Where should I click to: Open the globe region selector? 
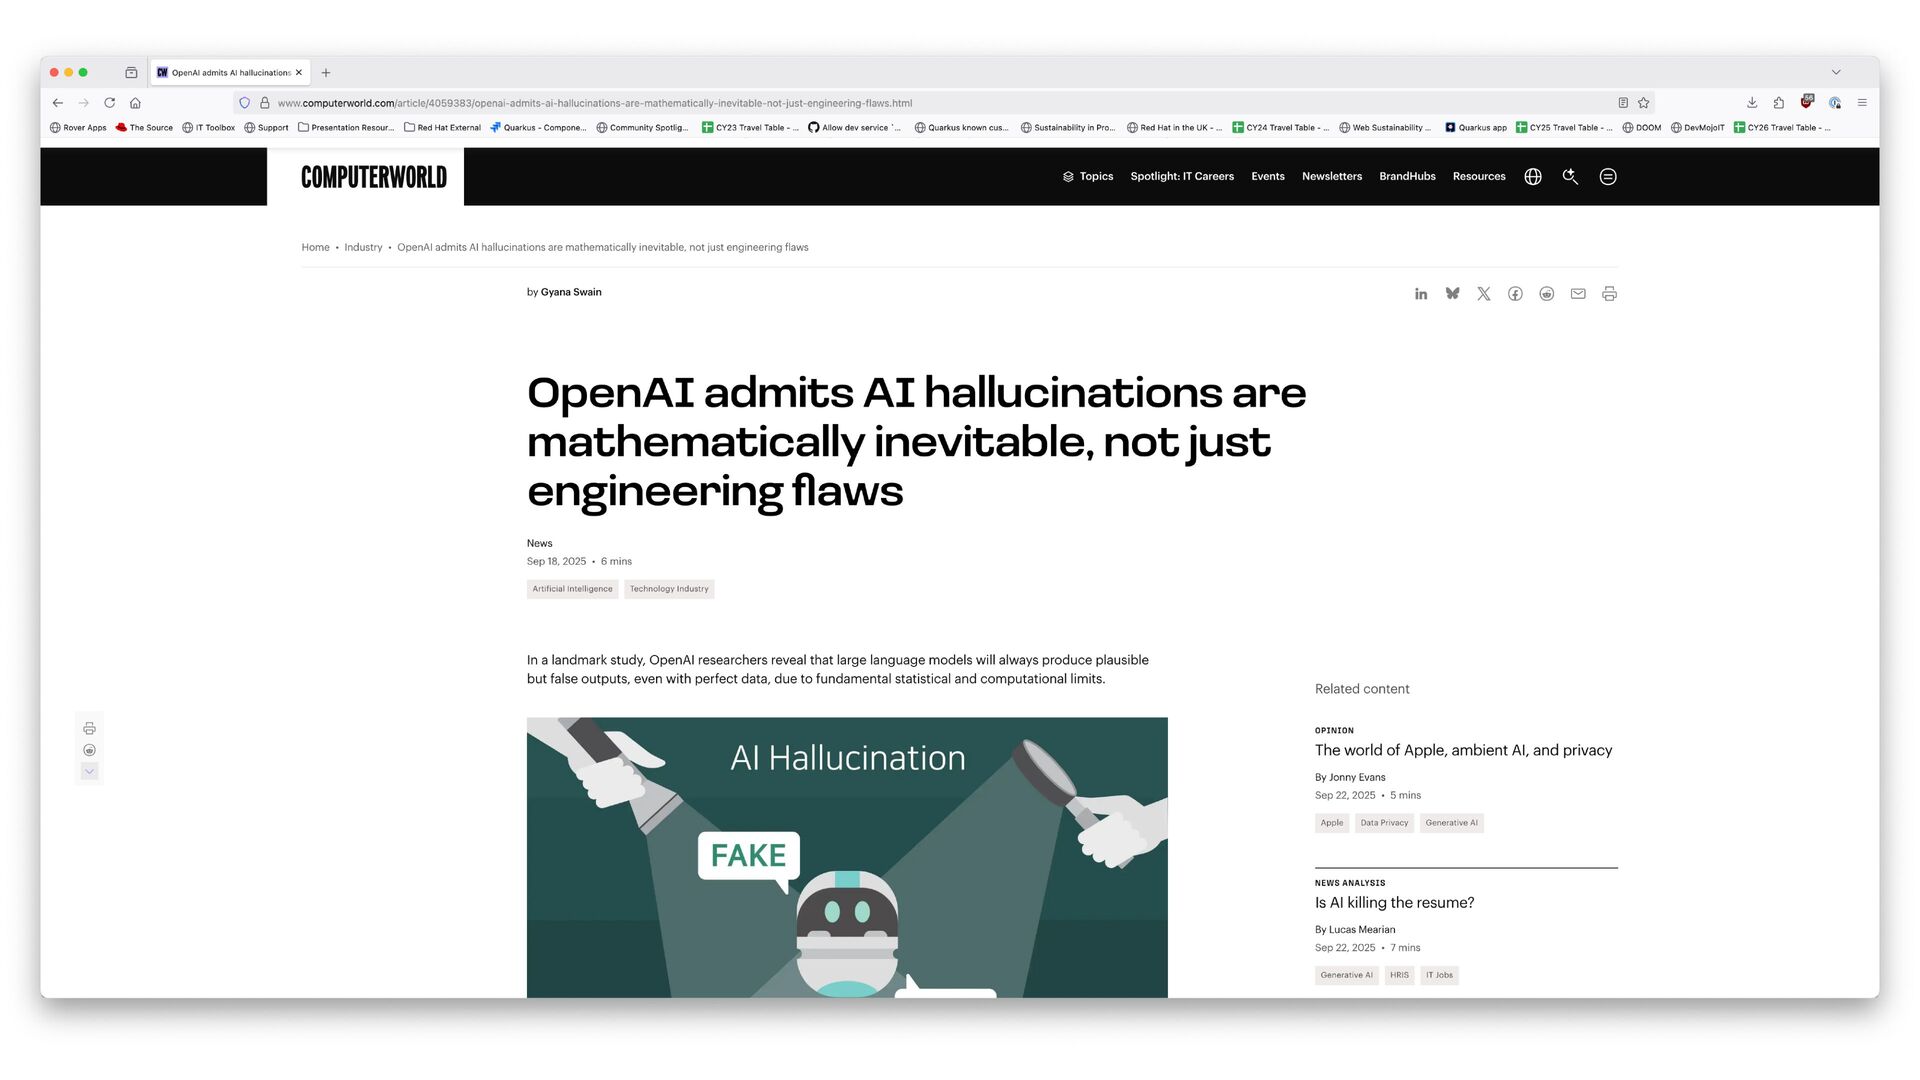tap(1533, 177)
